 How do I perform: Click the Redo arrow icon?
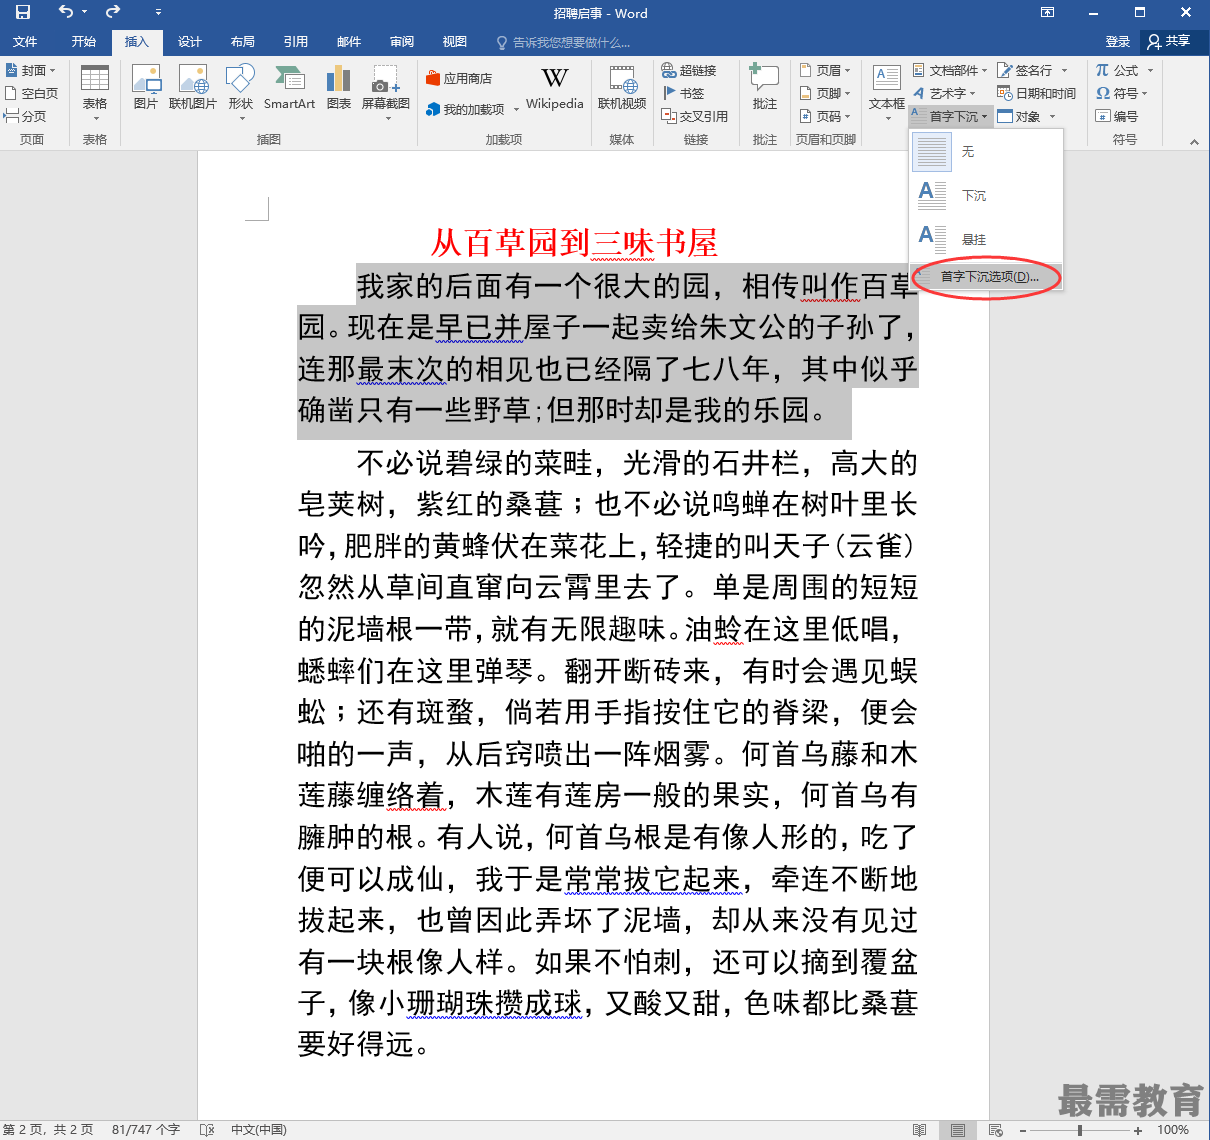(x=113, y=12)
